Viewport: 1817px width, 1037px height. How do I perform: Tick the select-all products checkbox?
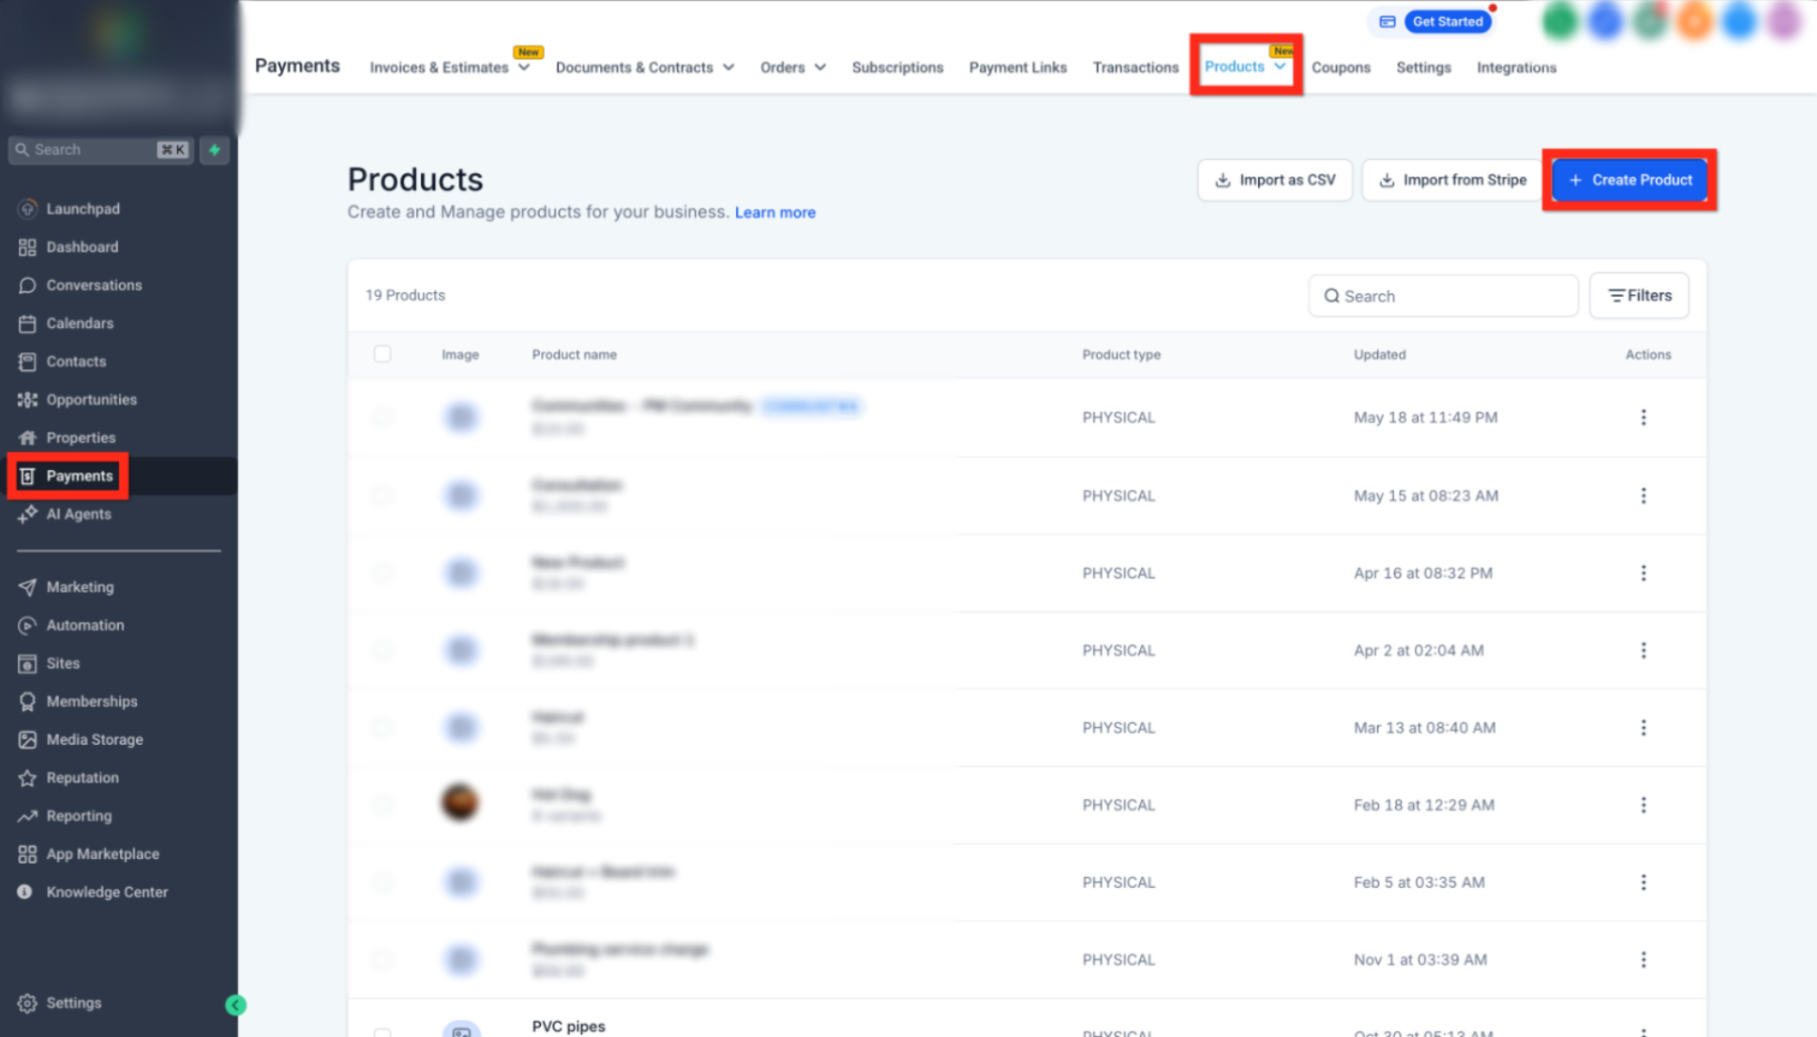(x=382, y=354)
